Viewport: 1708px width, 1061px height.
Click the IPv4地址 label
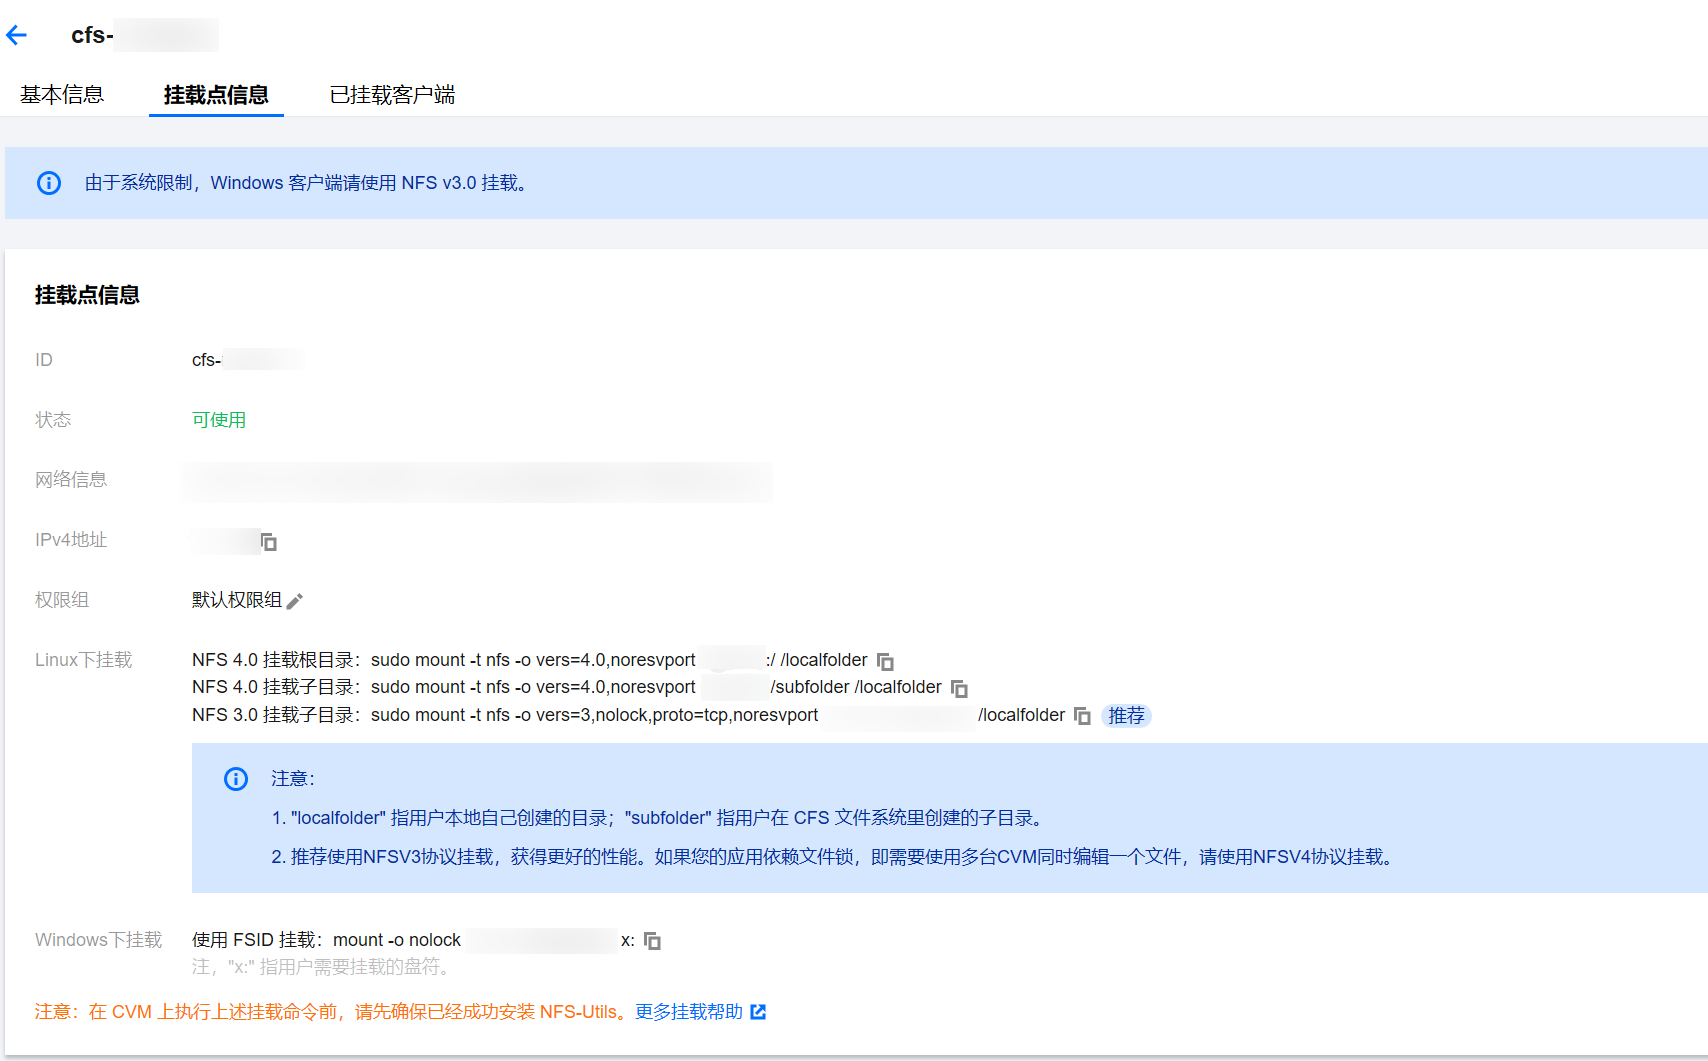[x=71, y=540]
